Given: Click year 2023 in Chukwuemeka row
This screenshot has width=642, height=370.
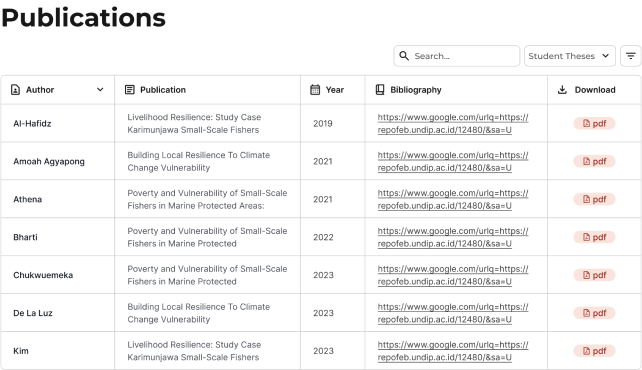Looking at the screenshot, I should pos(323,275).
